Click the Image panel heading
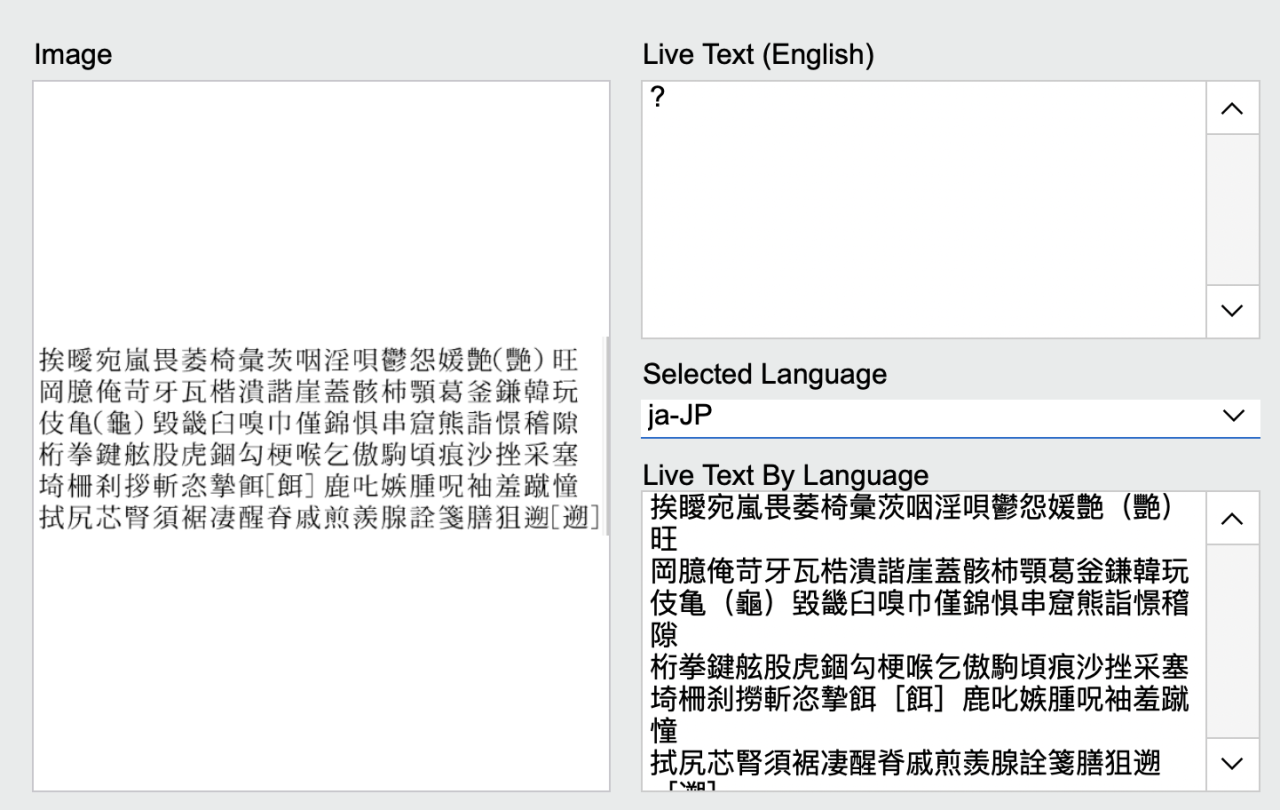The height and width of the screenshot is (810, 1280). click(x=73, y=54)
